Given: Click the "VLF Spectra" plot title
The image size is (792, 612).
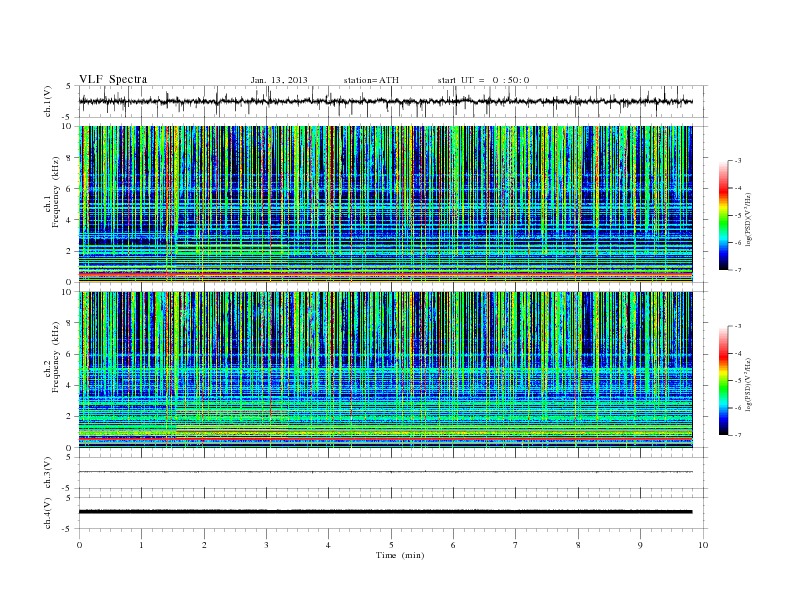Looking at the screenshot, I should [x=113, y=79].
